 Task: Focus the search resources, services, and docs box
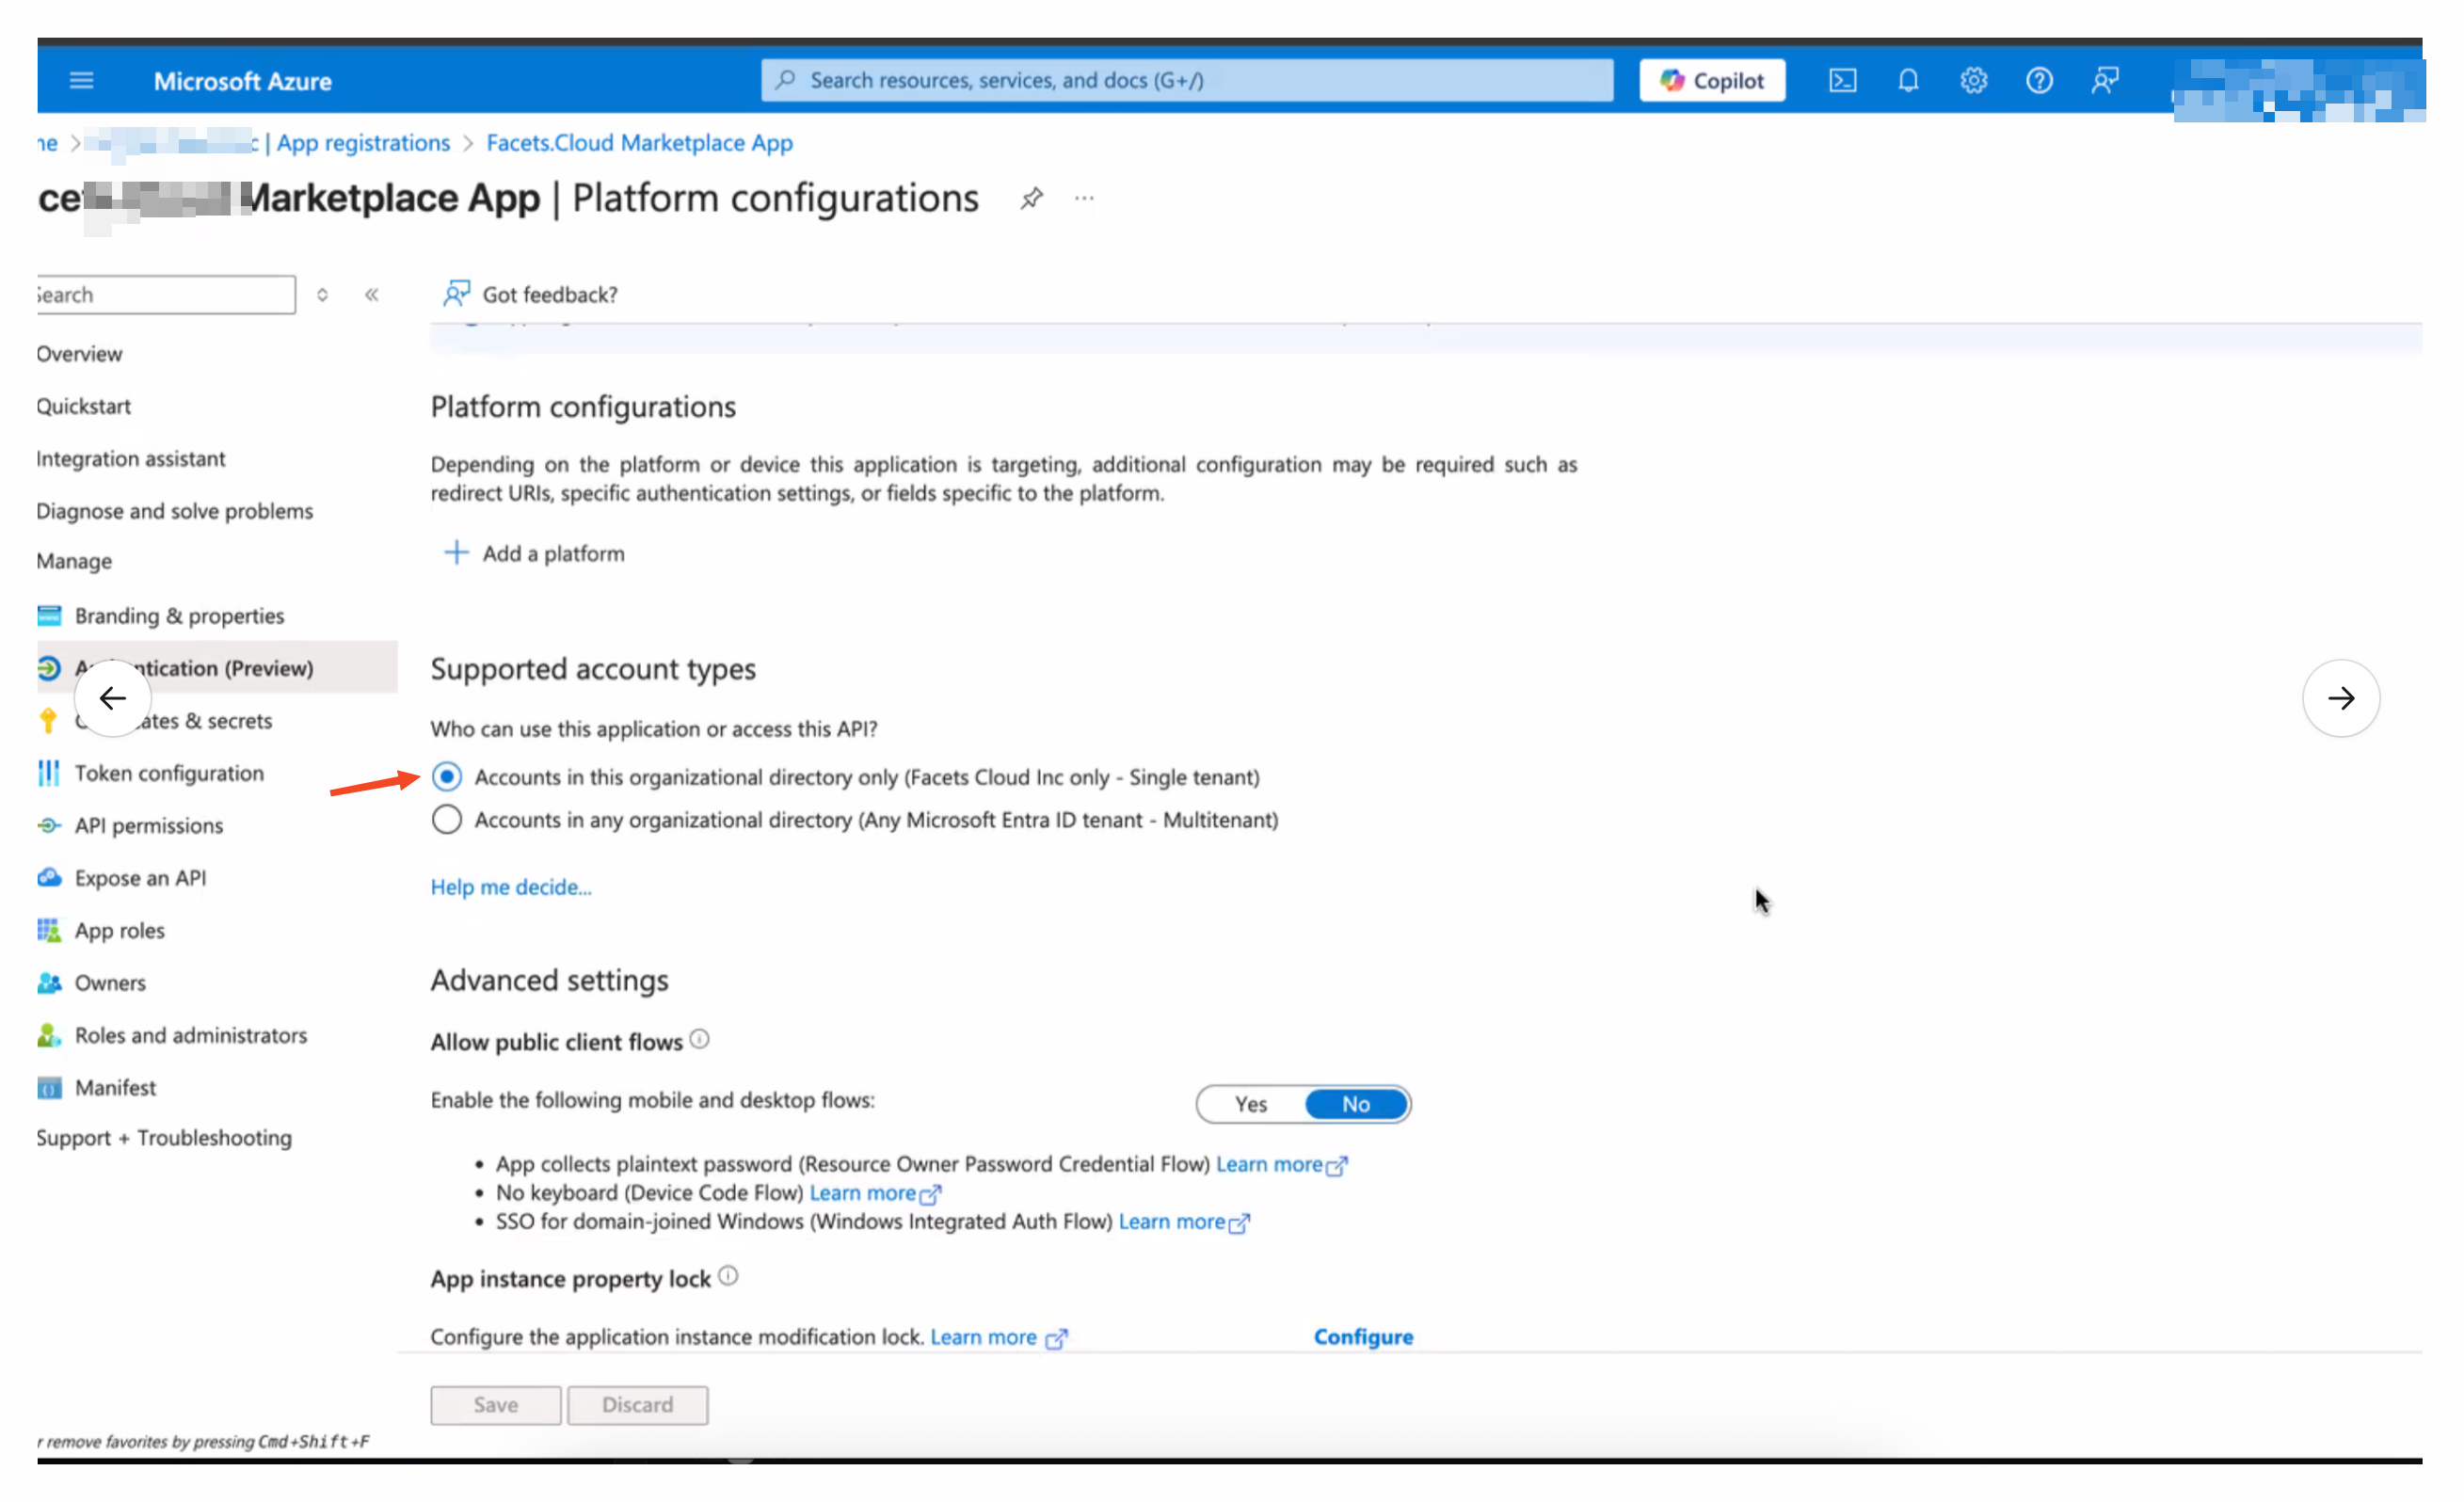[1187, 80]
